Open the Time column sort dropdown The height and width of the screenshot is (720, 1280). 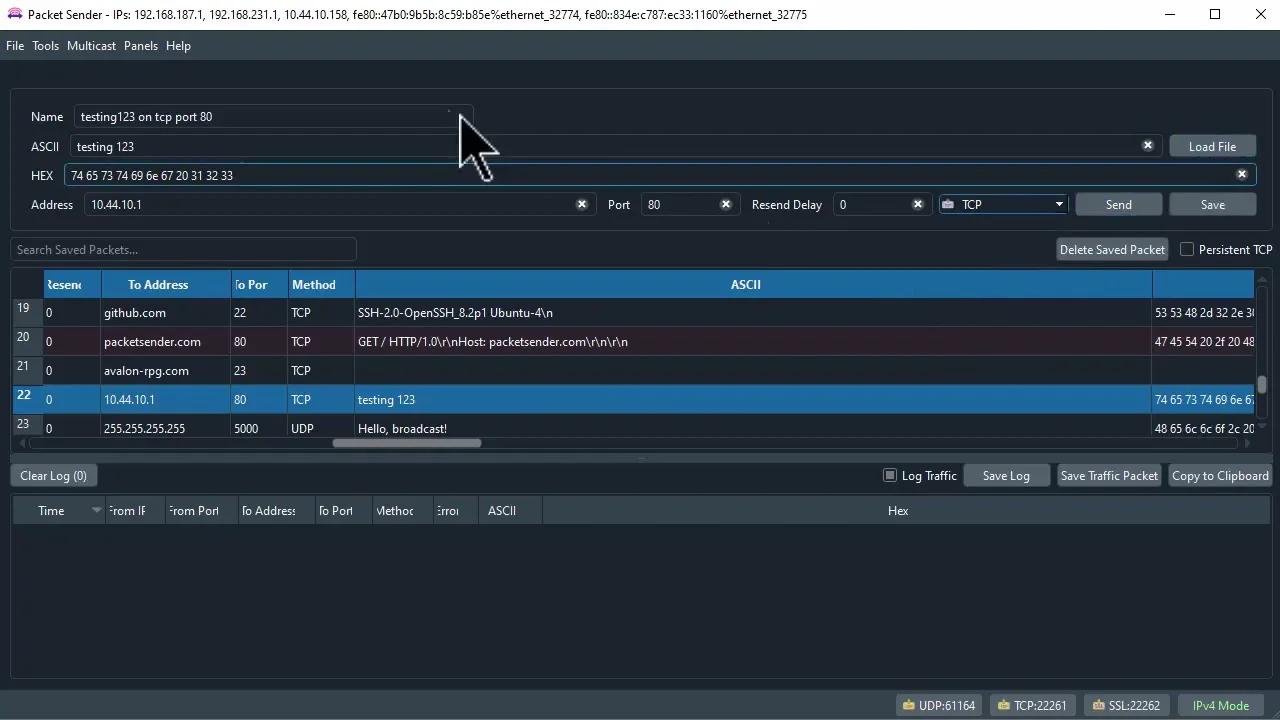(96, 510)
